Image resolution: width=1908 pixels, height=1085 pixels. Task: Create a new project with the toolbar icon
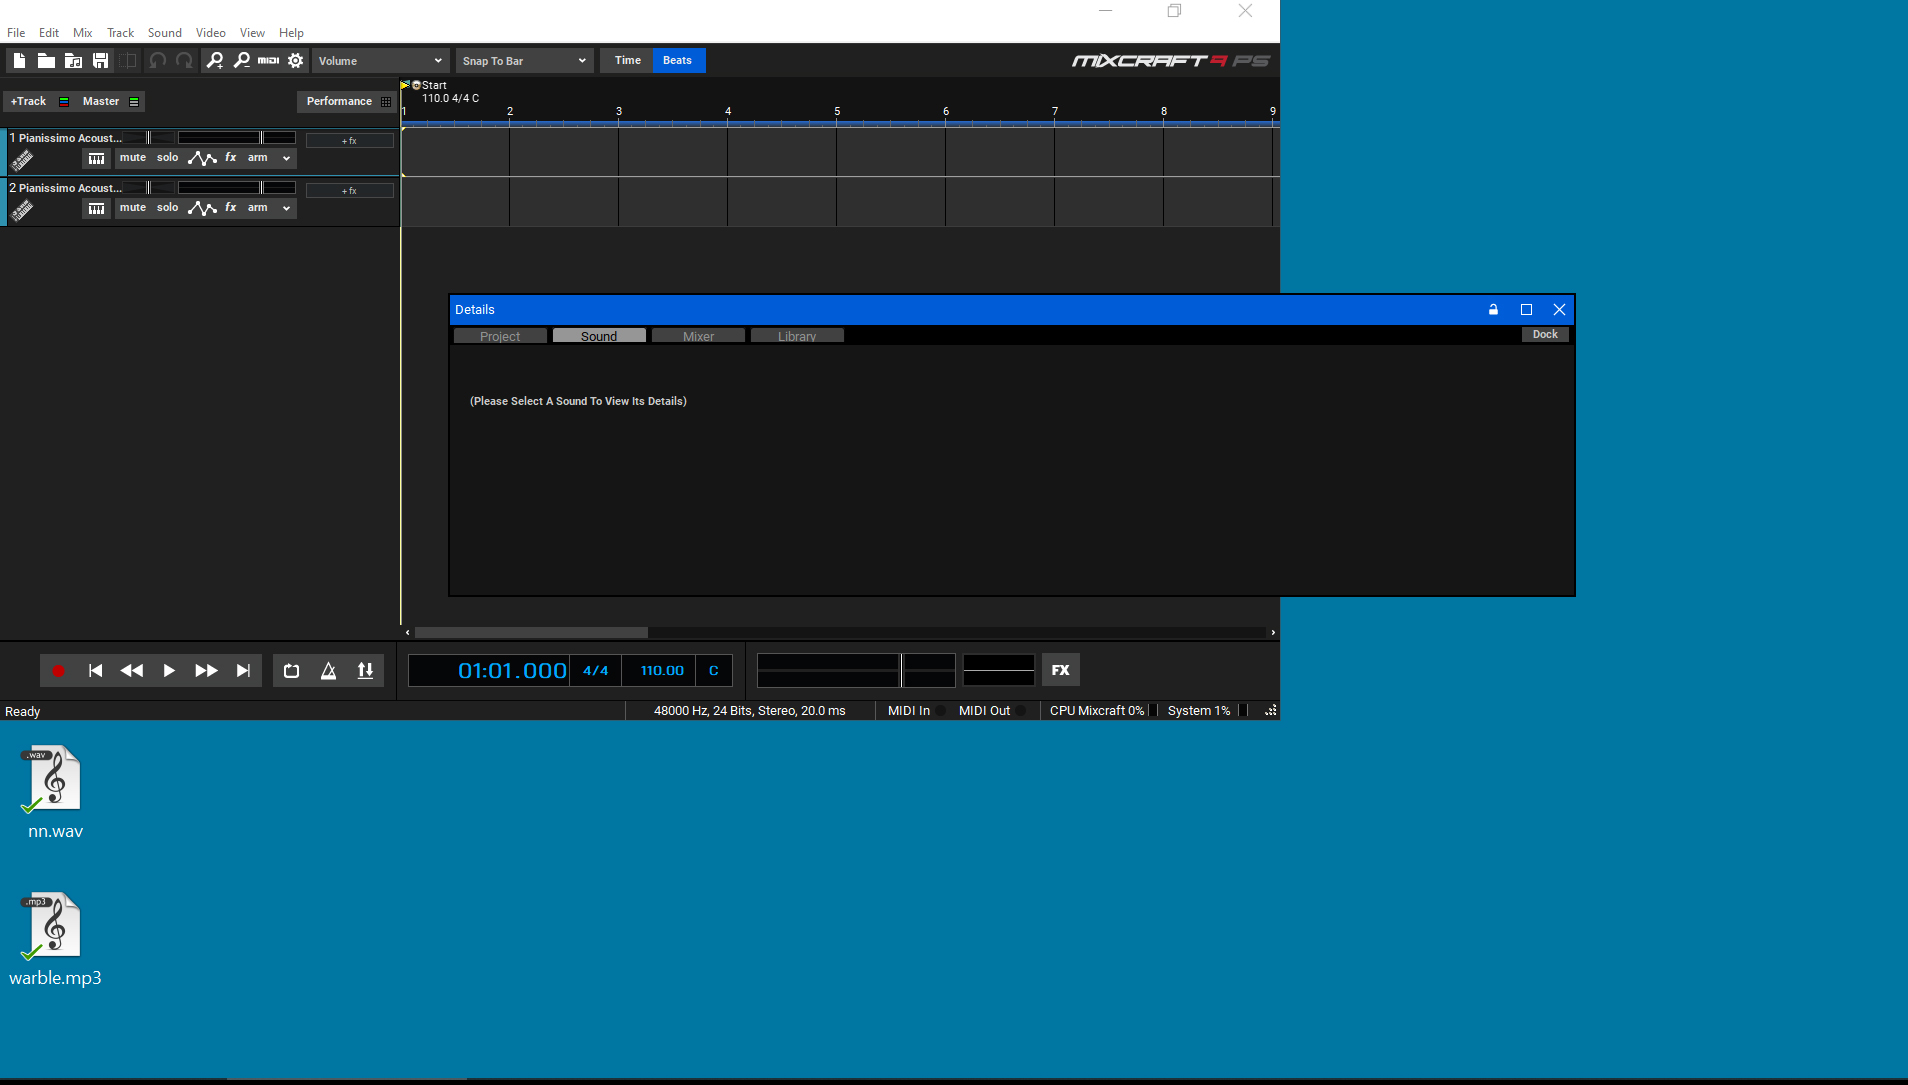pyautogui.click(x=19, y=61)
